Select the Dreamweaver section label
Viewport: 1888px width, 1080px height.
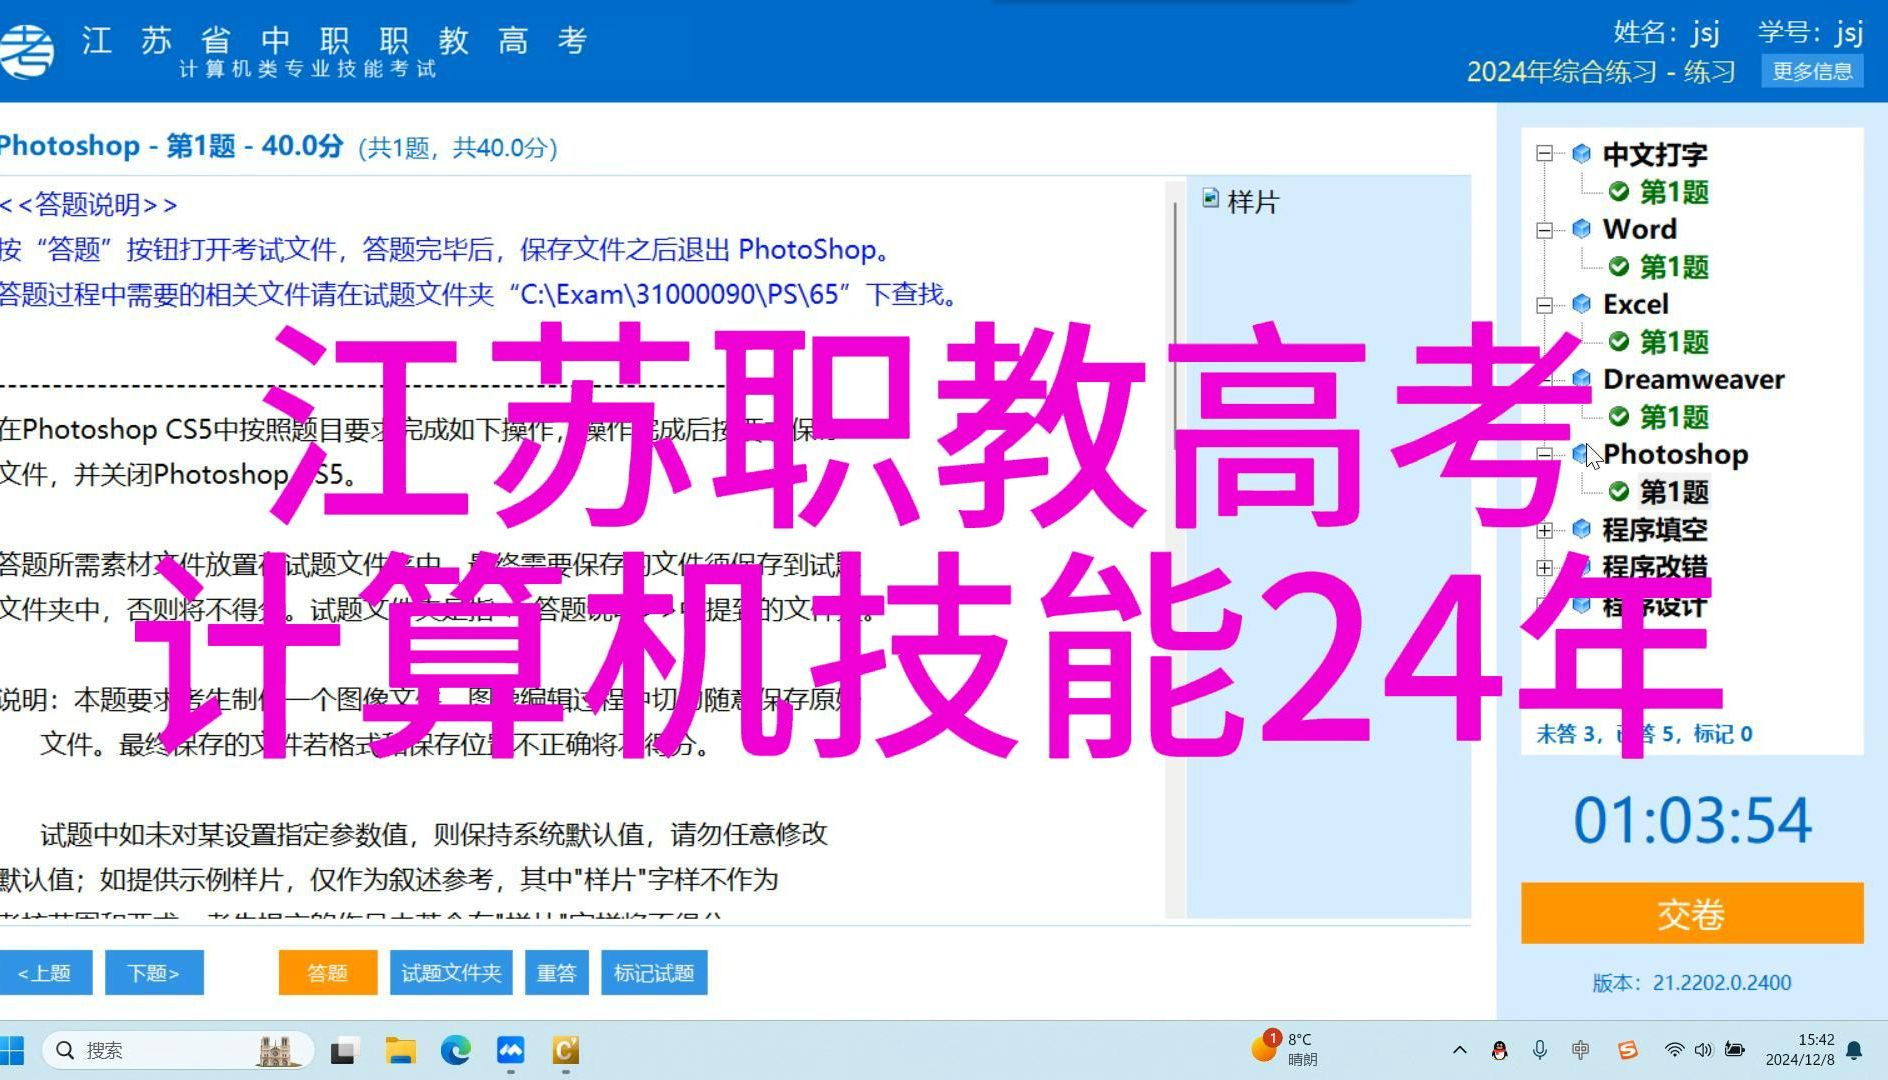(x=1693, y=379)
